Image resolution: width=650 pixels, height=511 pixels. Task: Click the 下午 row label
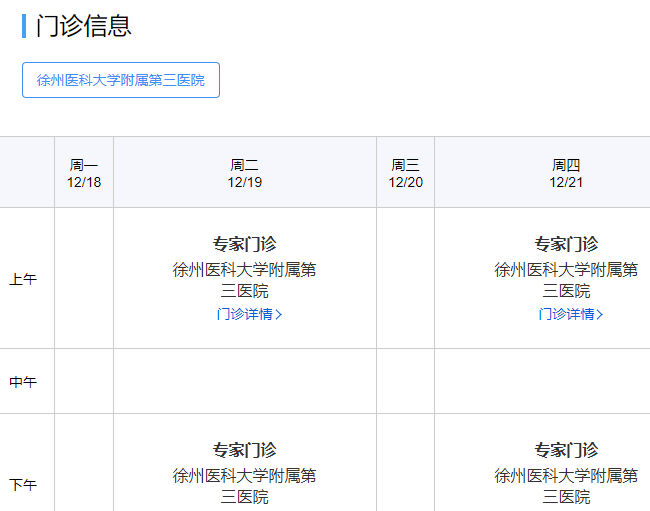pos(23,485)
